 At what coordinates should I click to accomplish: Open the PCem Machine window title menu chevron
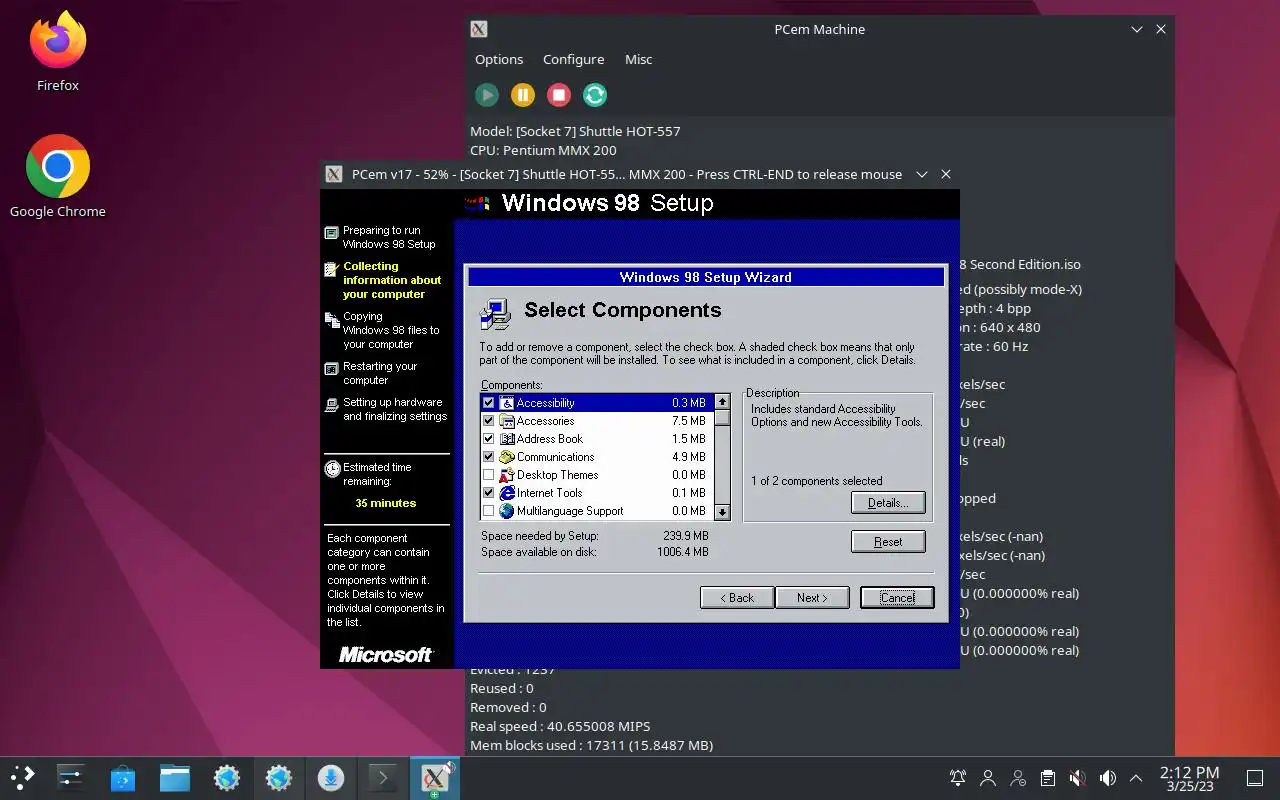(x=1137, y=30)
